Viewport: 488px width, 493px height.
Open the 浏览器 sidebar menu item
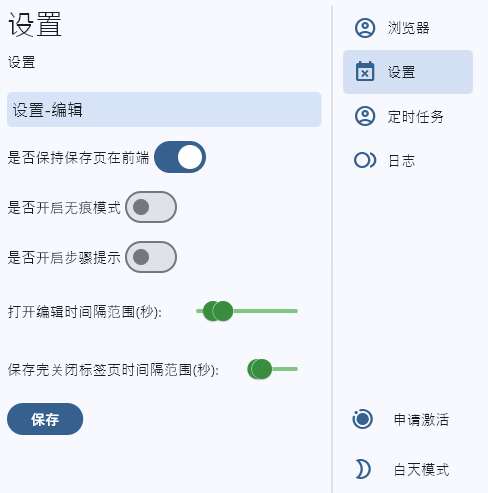(408, 28)
